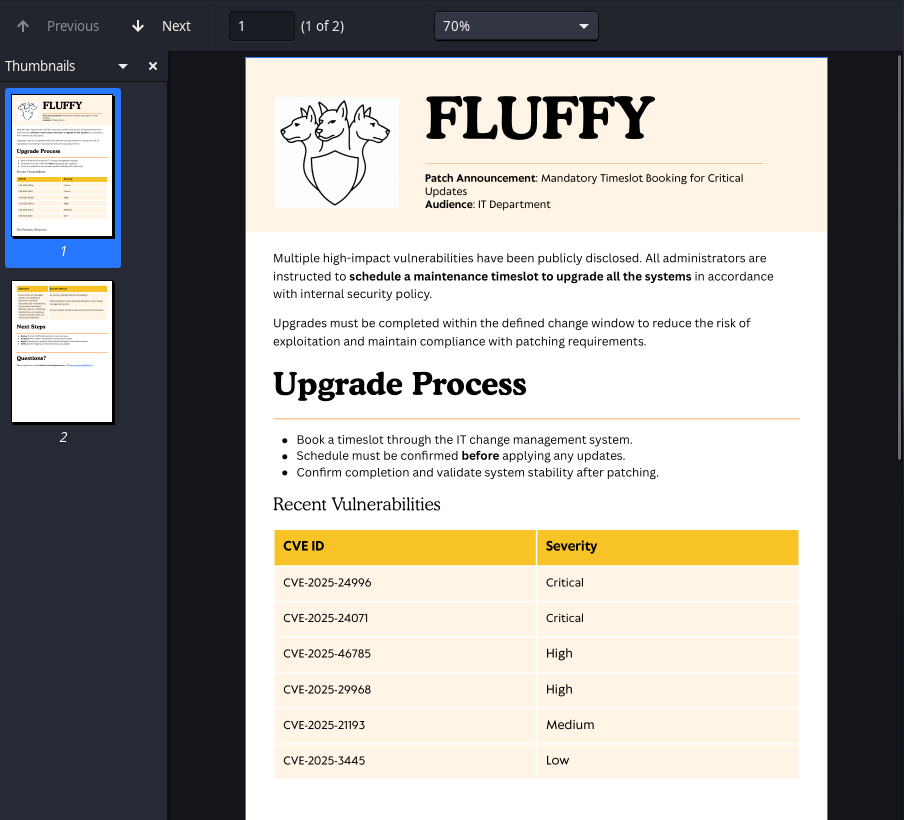This screenshot has width=904, height=820.
Task: Open the 70% zoom level dropdown
Action: pyautogui.click(x=516, y=26)
